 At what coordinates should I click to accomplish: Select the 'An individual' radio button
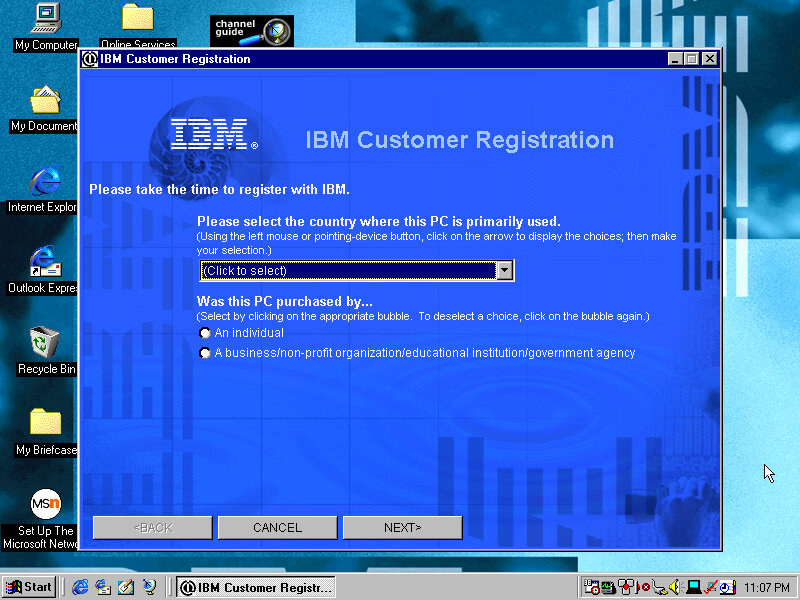206,333
